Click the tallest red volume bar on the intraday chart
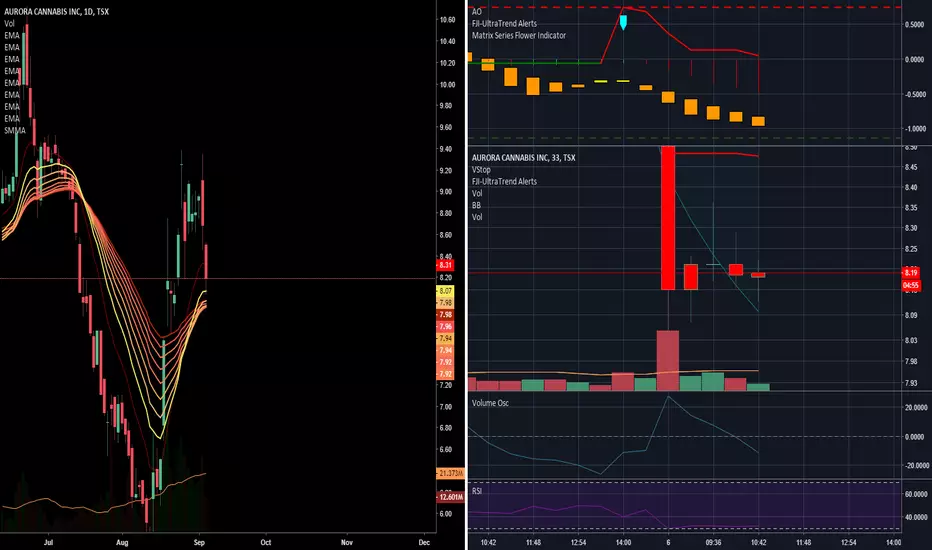This screenshot has height=550, width=932. pyautogui.click(x=668, y=360)
